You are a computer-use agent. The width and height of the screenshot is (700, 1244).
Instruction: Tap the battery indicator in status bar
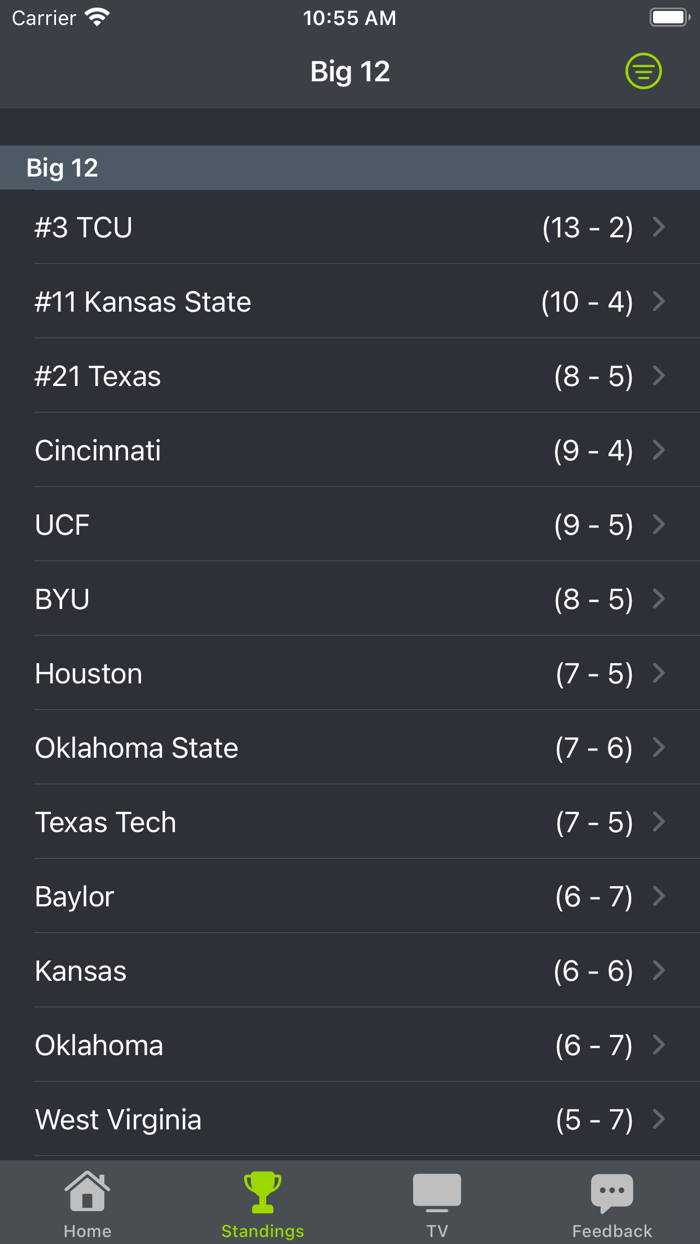point(668,16)
